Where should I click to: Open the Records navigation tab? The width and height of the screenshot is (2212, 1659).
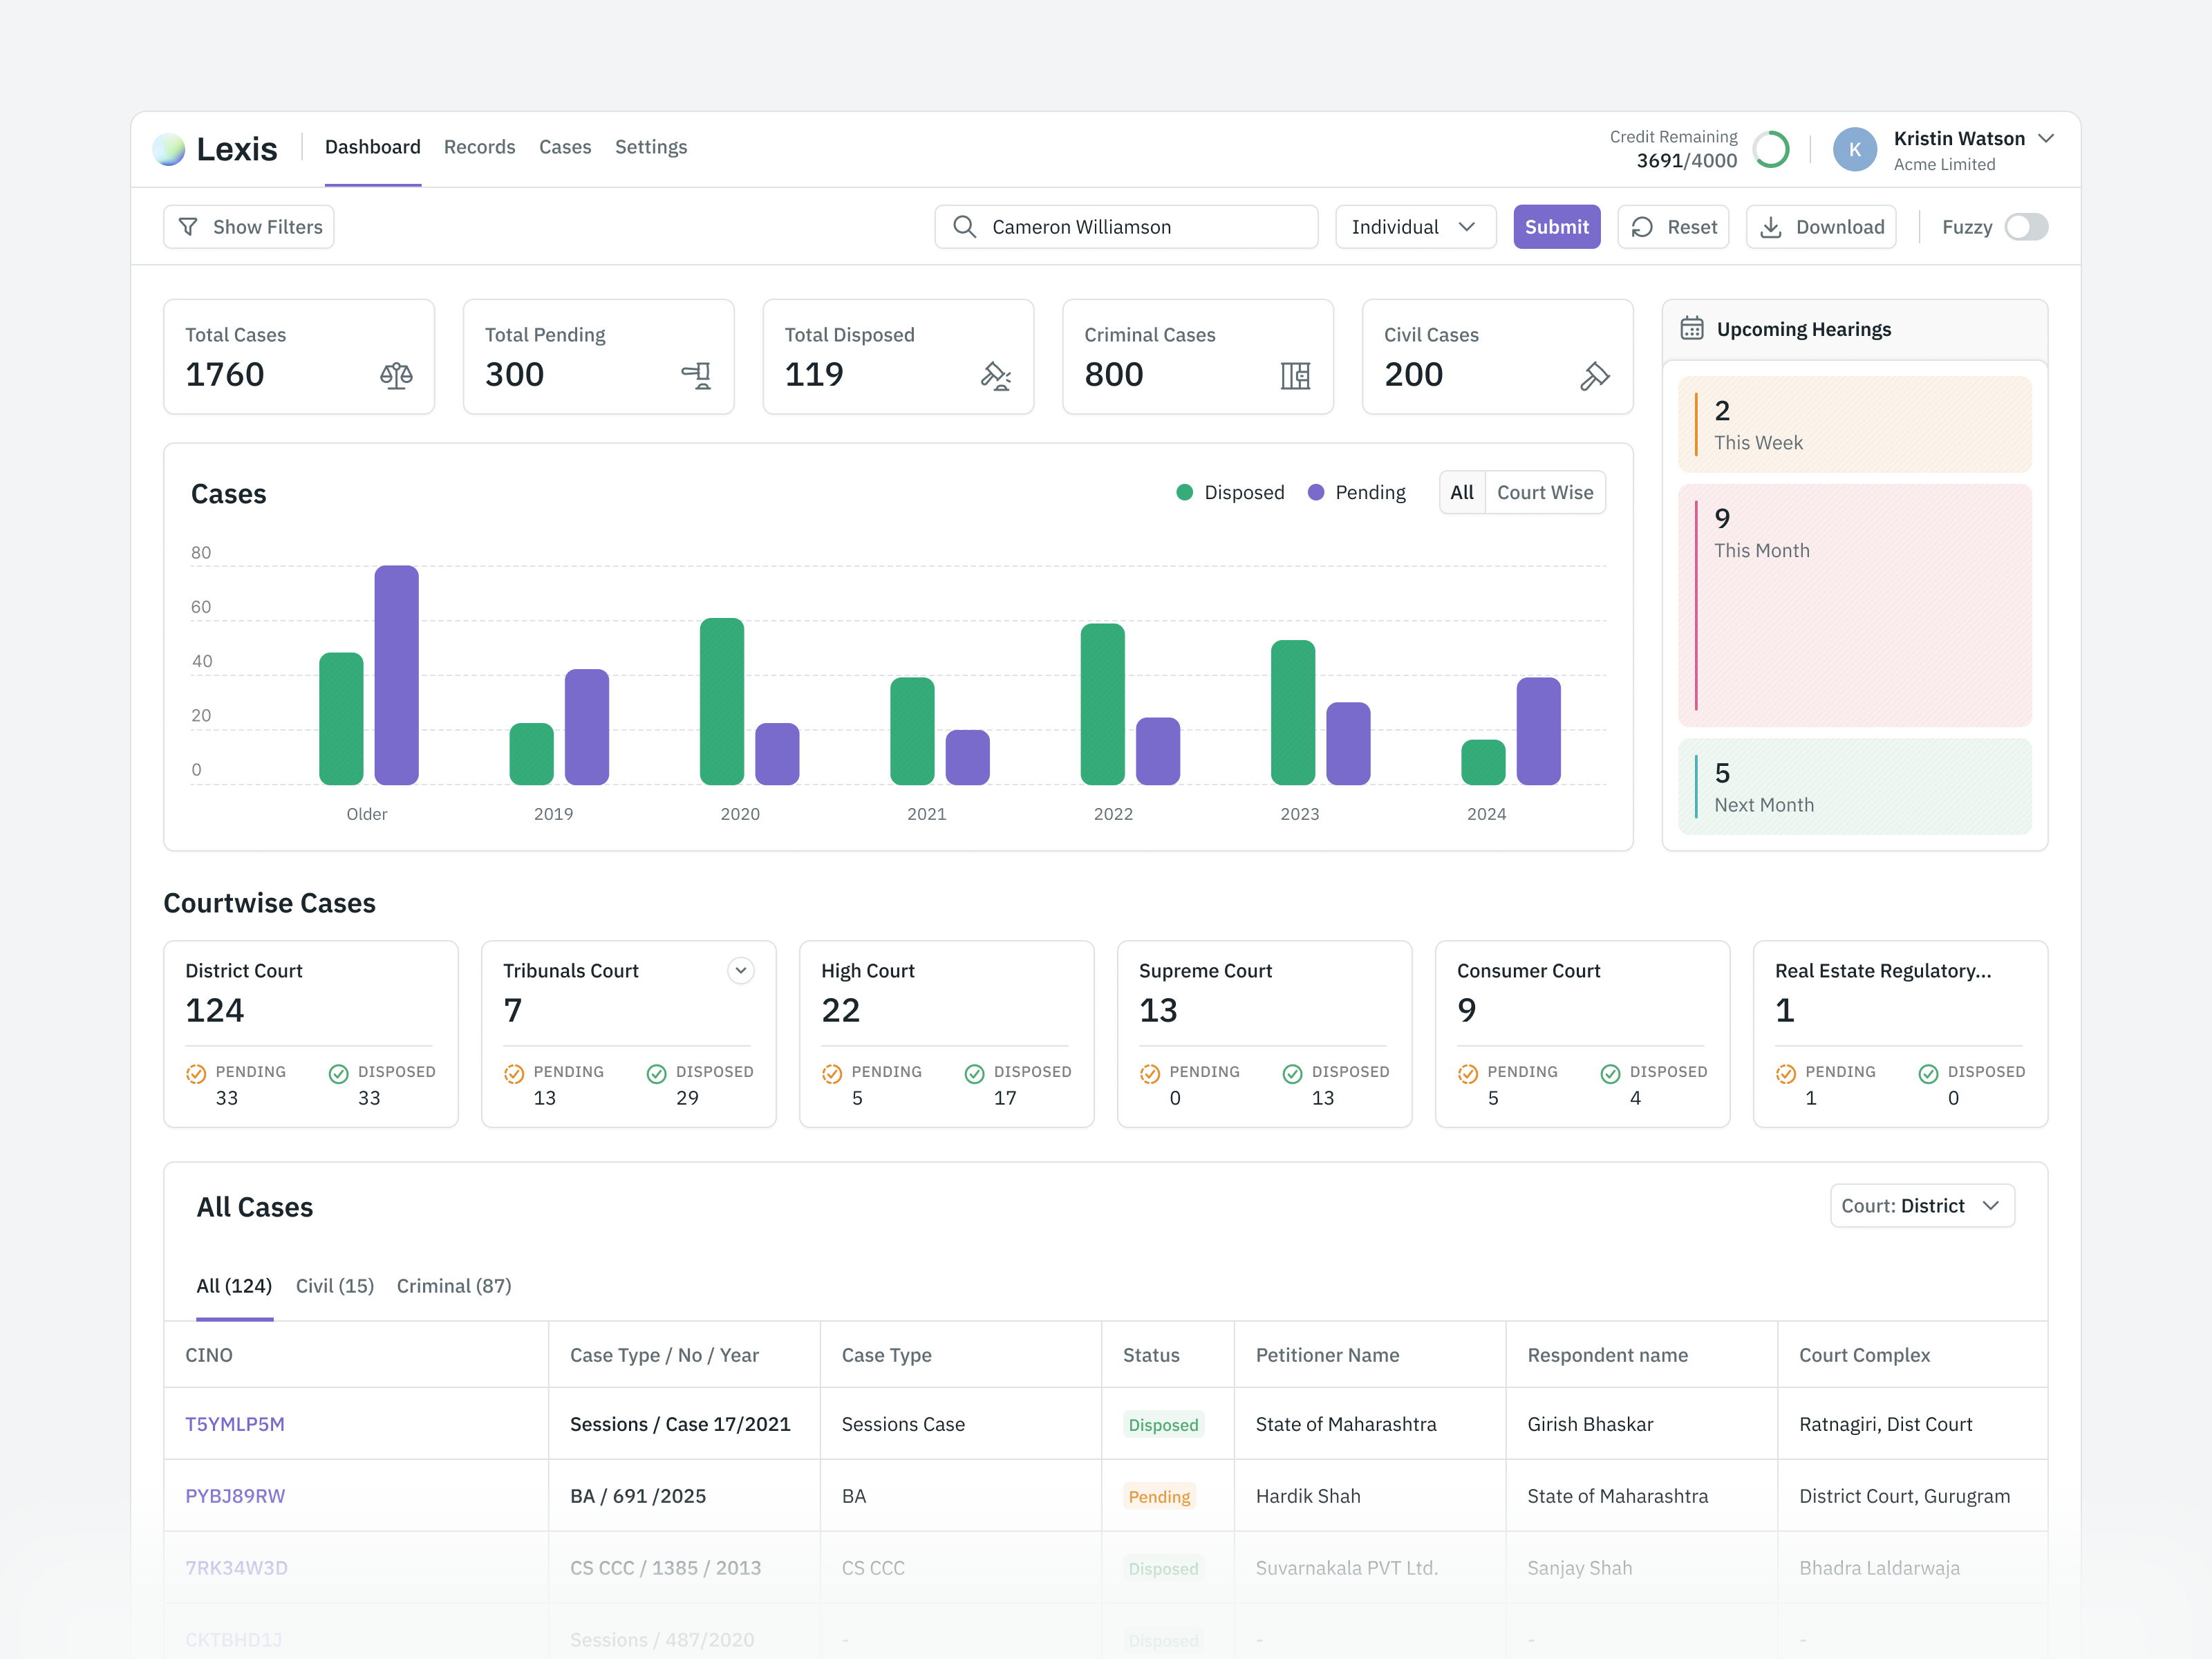pos(479,147)
